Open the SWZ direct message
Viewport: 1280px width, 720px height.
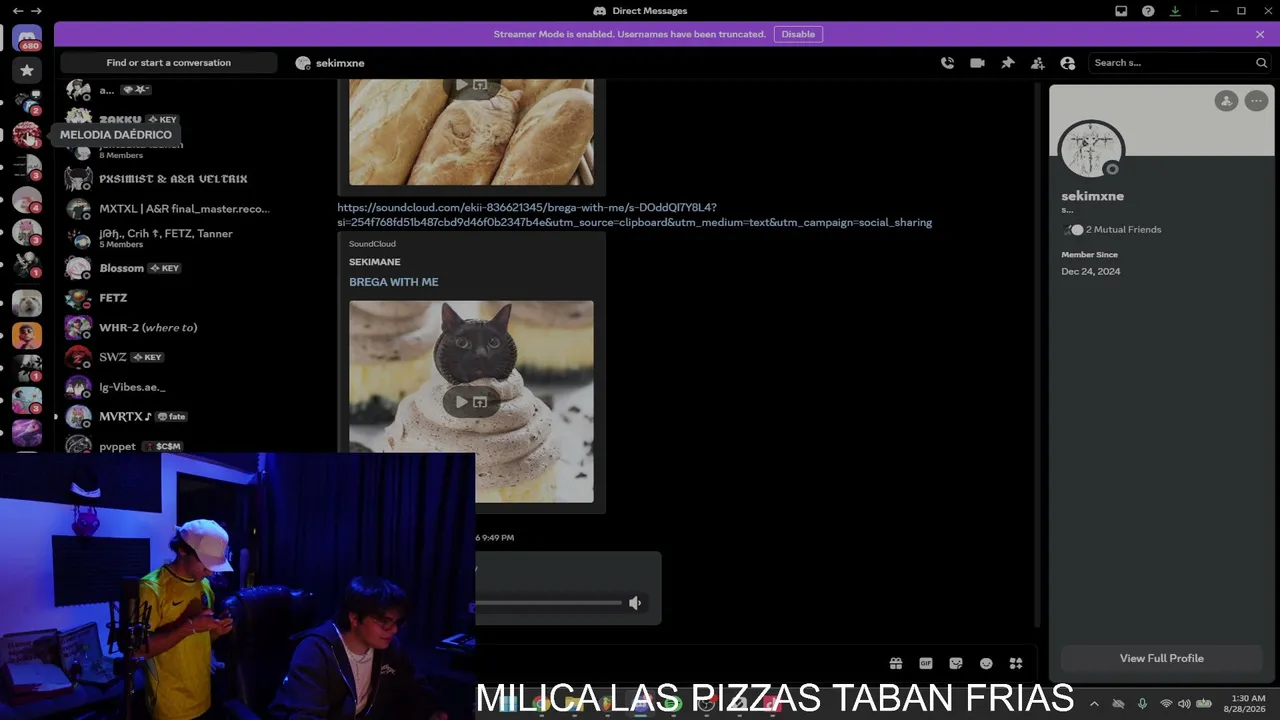point(168,357)
